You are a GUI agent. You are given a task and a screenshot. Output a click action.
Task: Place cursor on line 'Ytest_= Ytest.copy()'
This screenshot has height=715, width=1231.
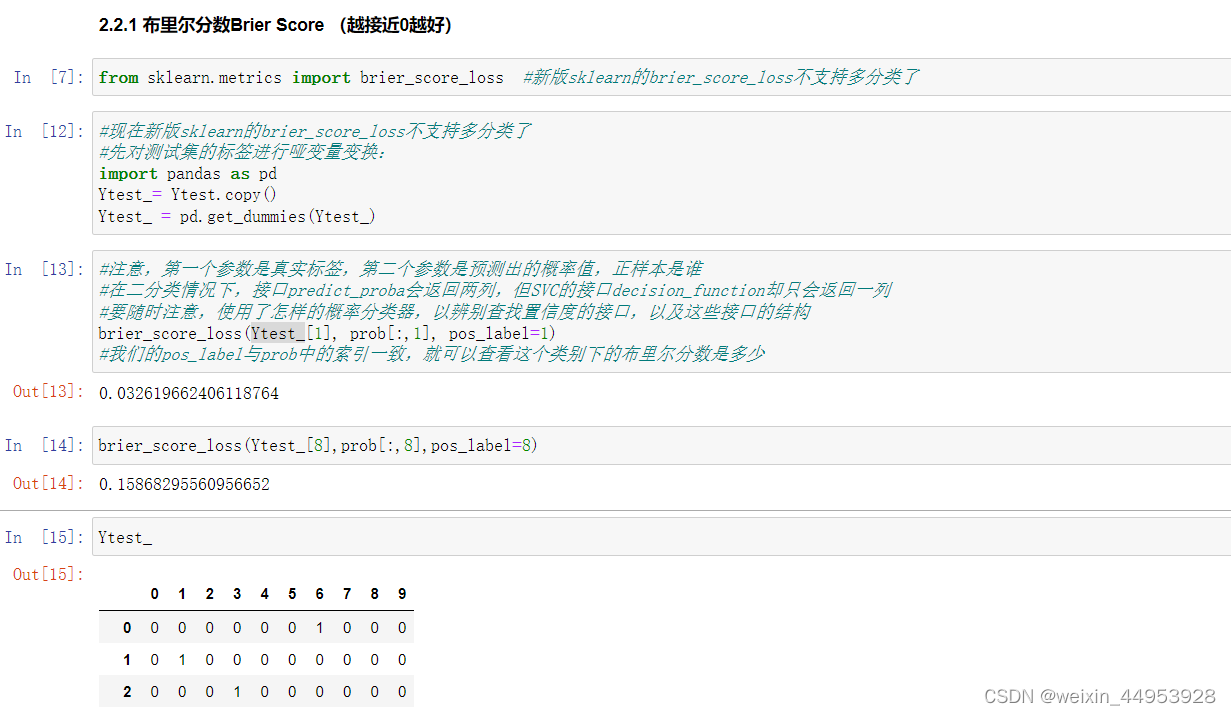point(187,195)
